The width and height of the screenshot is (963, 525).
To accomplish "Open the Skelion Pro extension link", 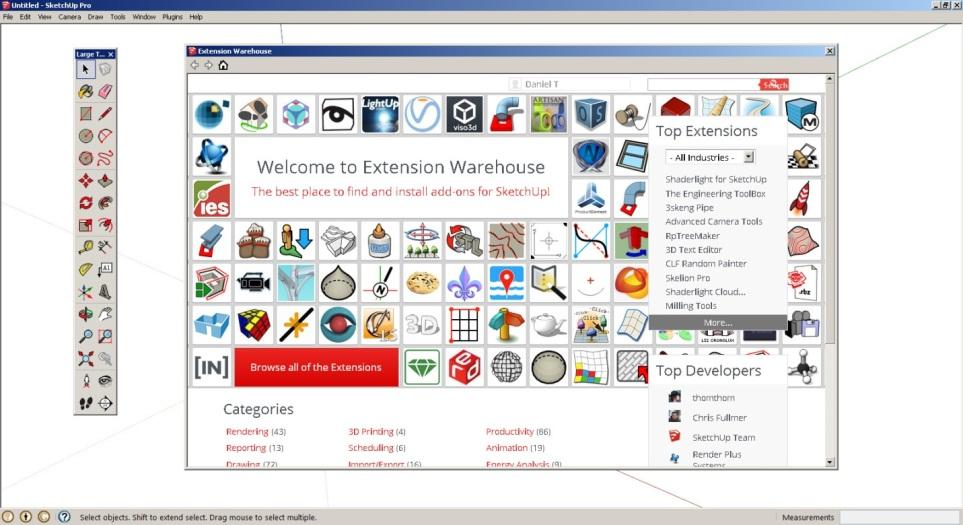I will tap(688, 278).
